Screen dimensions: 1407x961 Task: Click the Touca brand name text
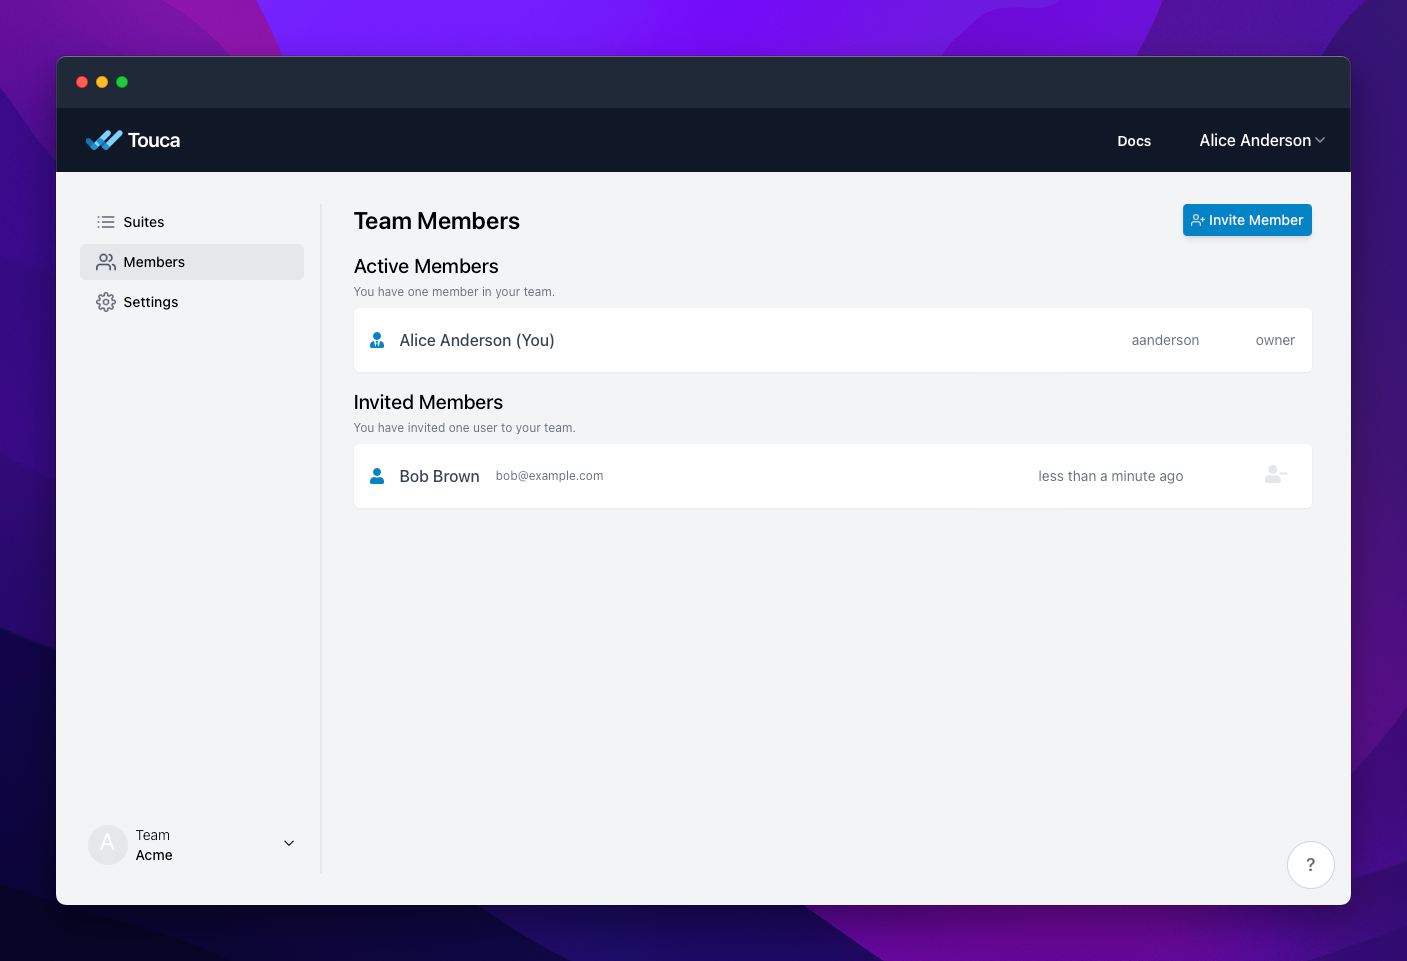coord(154,140)
